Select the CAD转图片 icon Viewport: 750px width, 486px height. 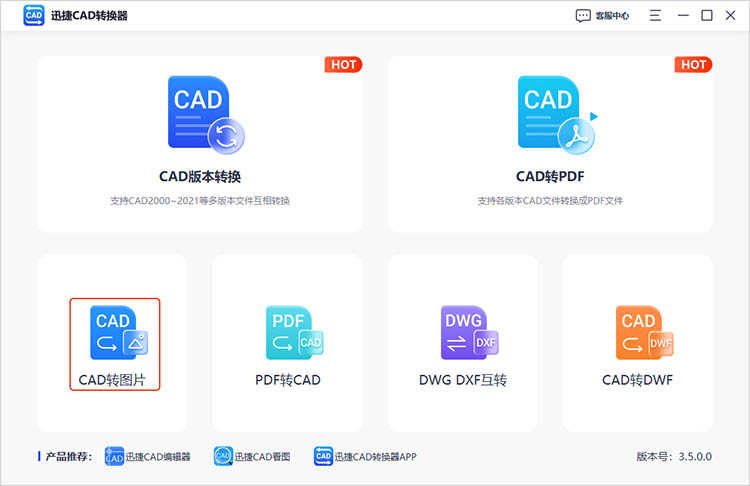click(x=119, y=333)
